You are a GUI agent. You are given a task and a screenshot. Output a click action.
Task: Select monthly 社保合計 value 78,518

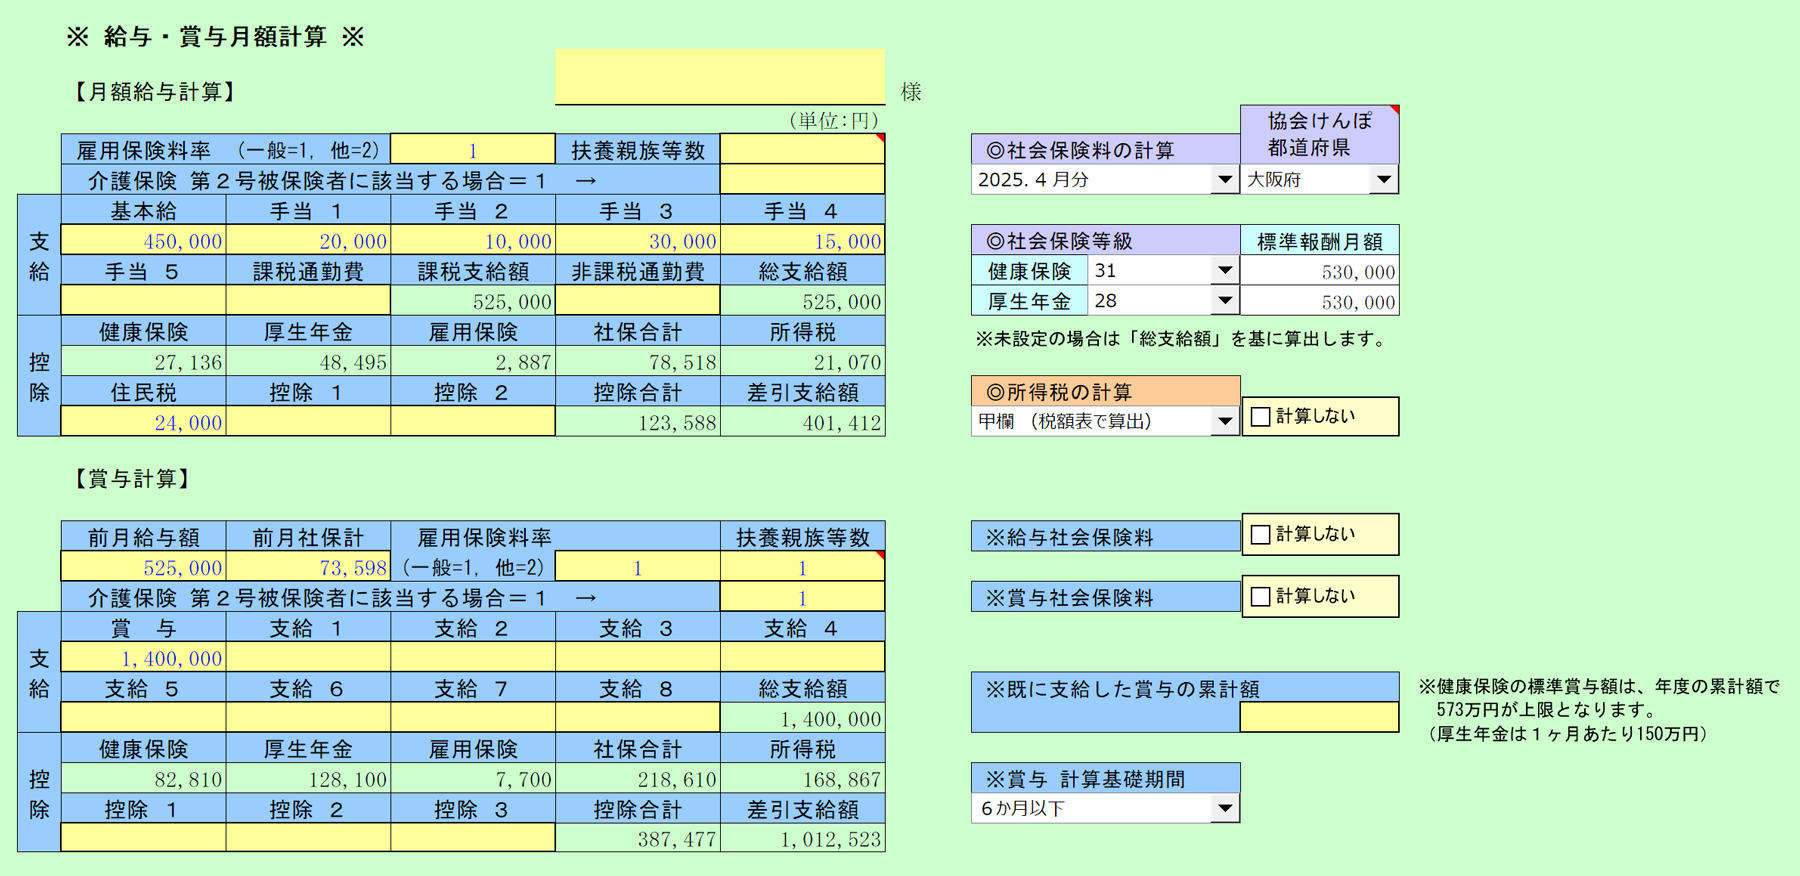[638, 362]
